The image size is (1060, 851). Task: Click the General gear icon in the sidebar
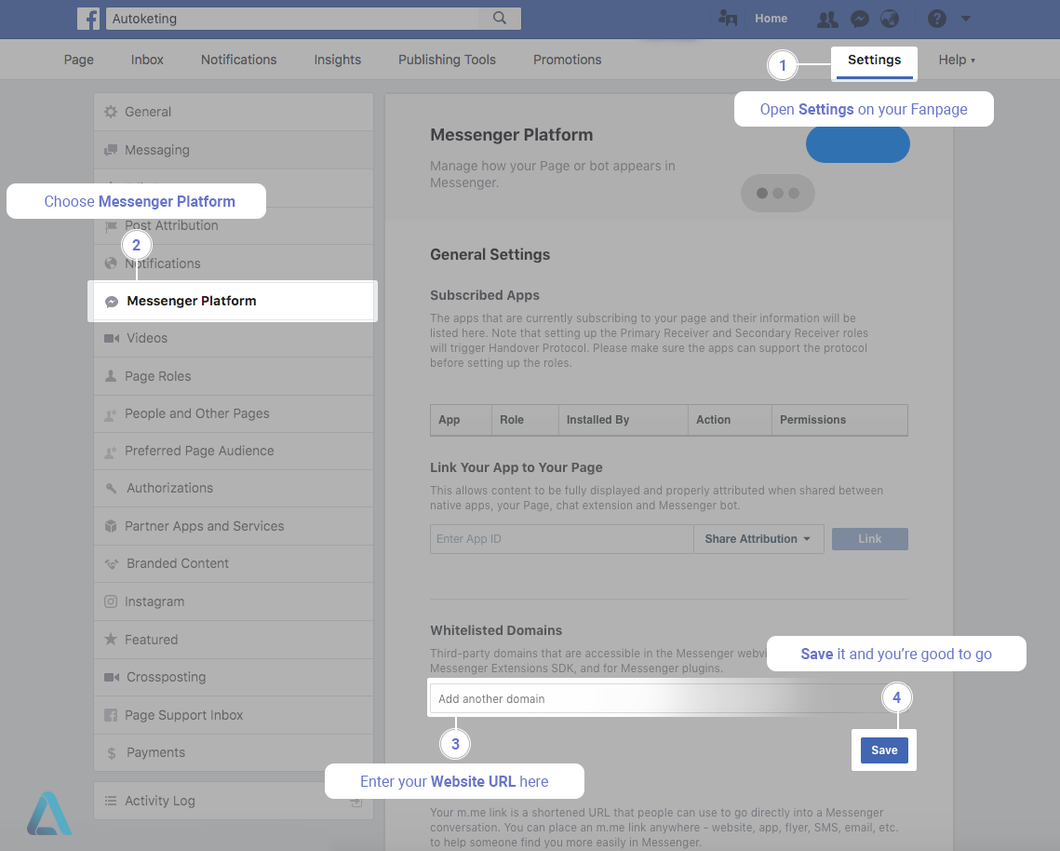pos(111,112)
